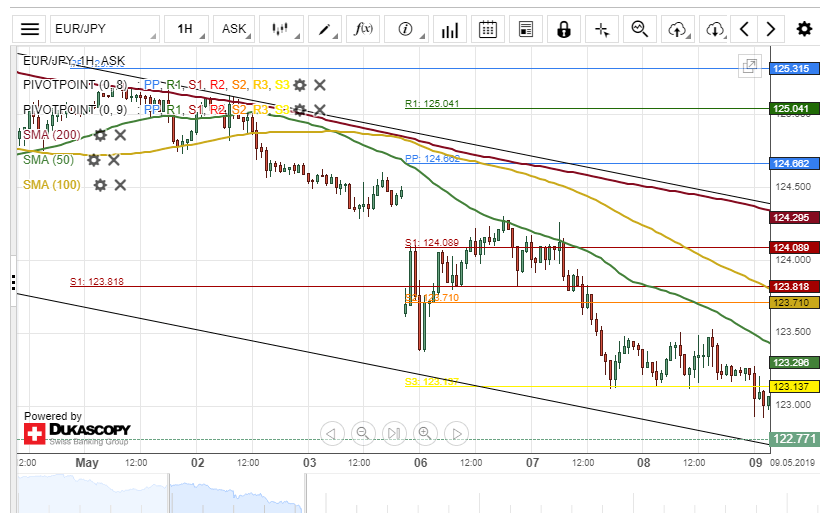The height and width of the screenshot is (517, 829).
Task: Click the news list icon
Action: pos(526,29)
